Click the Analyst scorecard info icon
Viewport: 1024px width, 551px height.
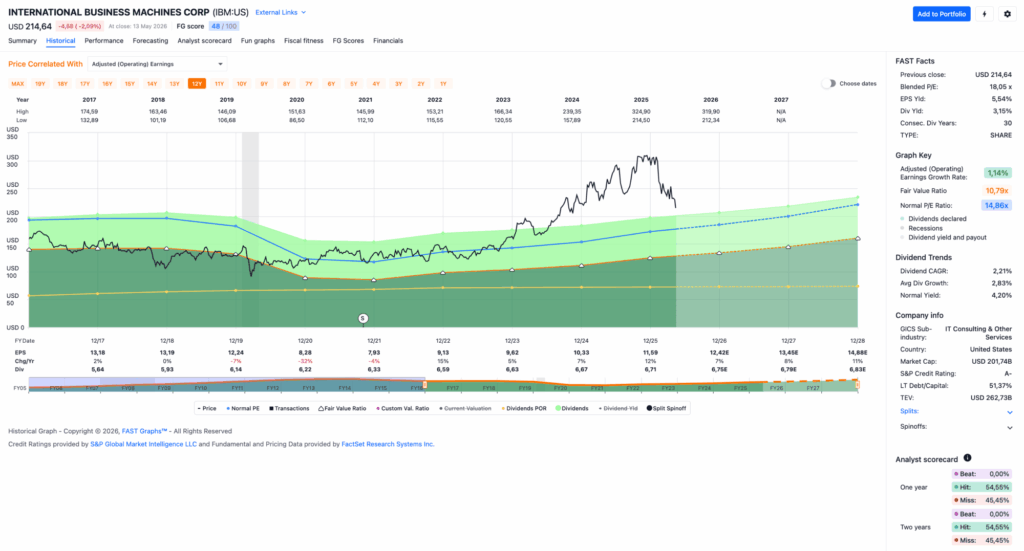point(967,458)
